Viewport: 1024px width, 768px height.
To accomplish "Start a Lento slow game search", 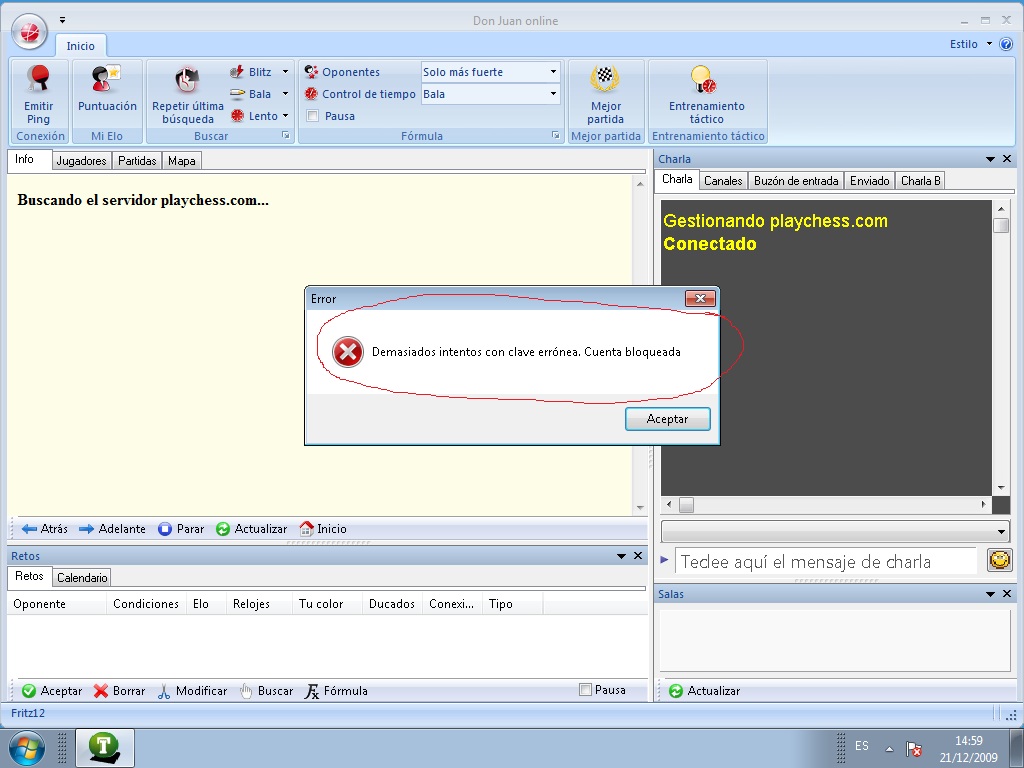I will coord(255,116).
